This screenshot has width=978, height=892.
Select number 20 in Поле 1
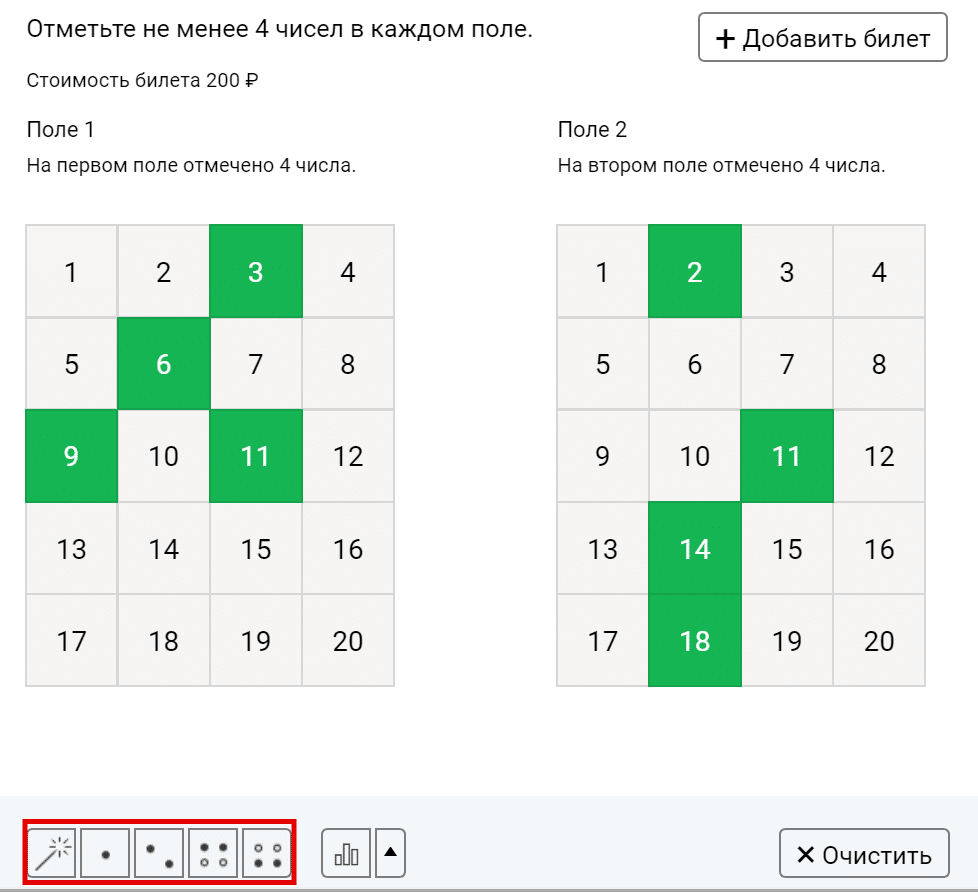[348, 641]
